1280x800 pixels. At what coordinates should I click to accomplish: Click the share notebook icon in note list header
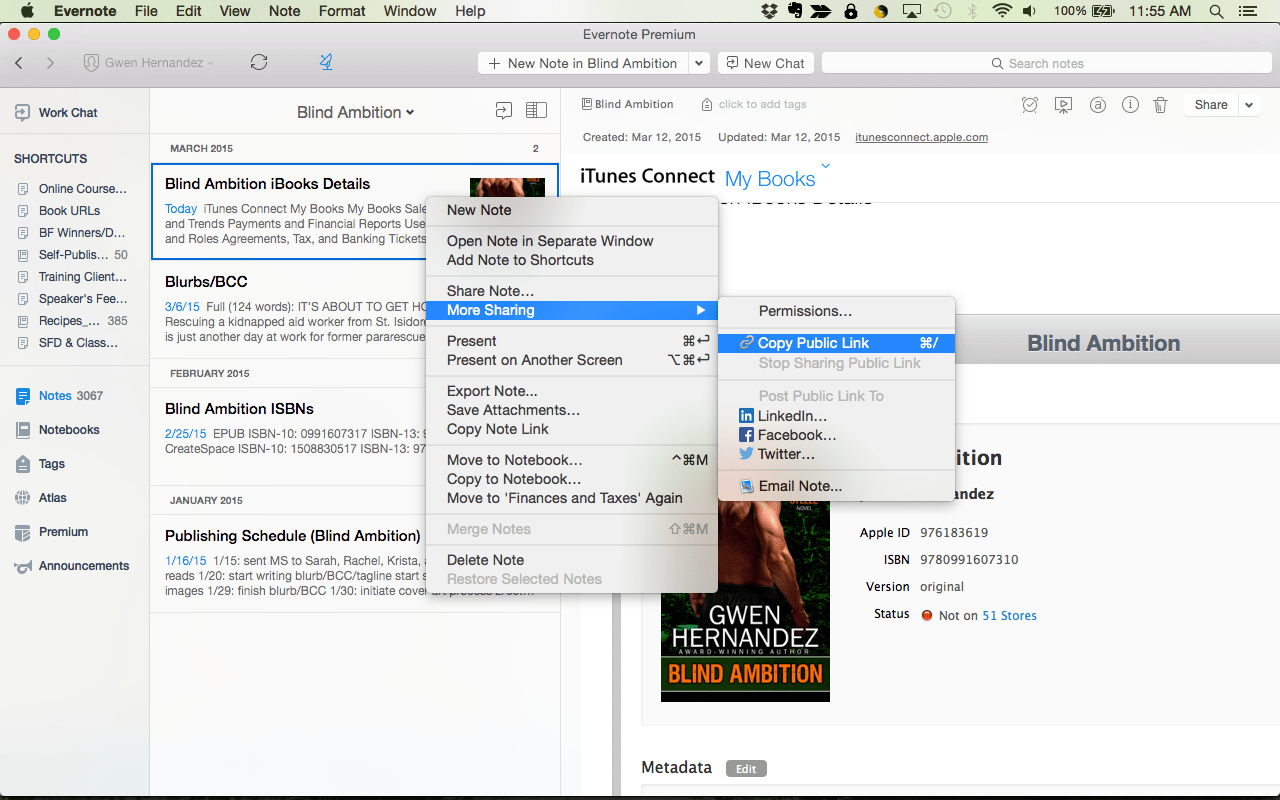point(504,111)
